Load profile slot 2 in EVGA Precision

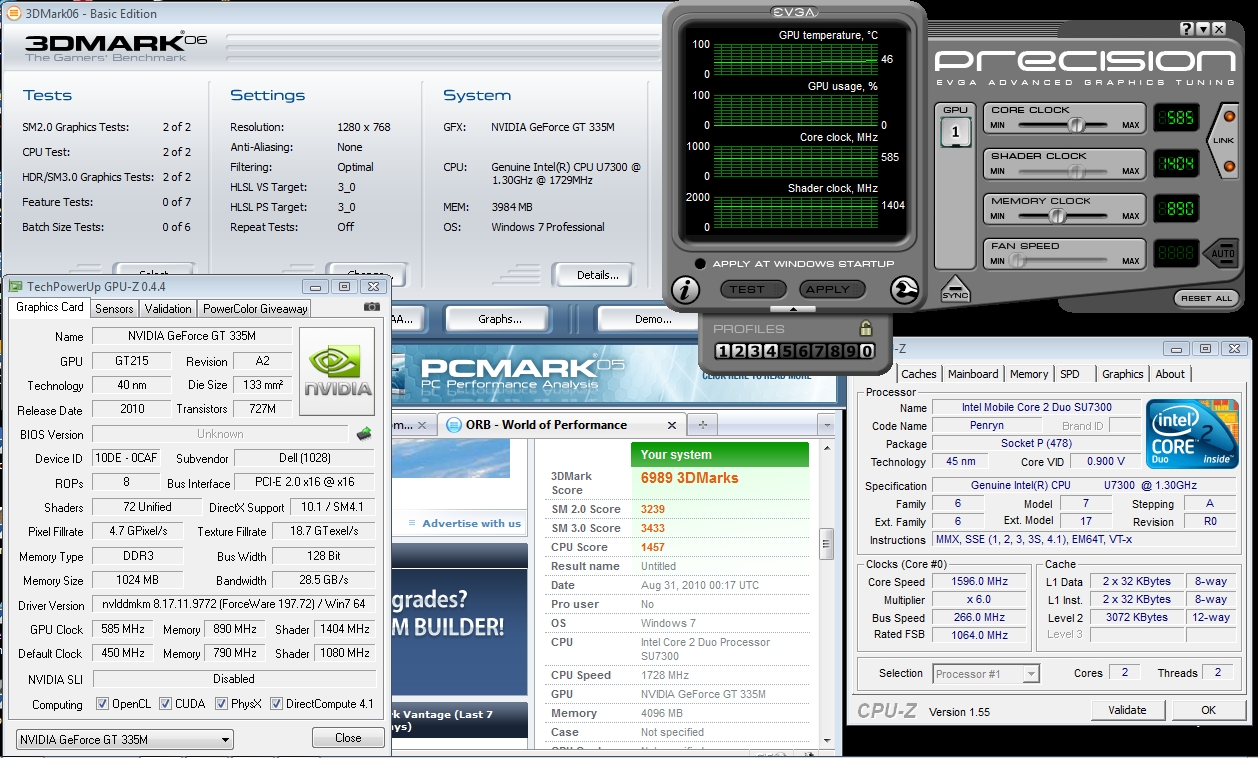(739, 351)
